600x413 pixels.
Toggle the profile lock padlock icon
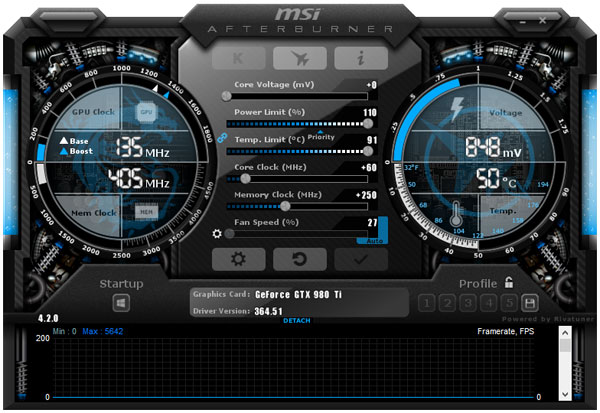click(509, 283)
